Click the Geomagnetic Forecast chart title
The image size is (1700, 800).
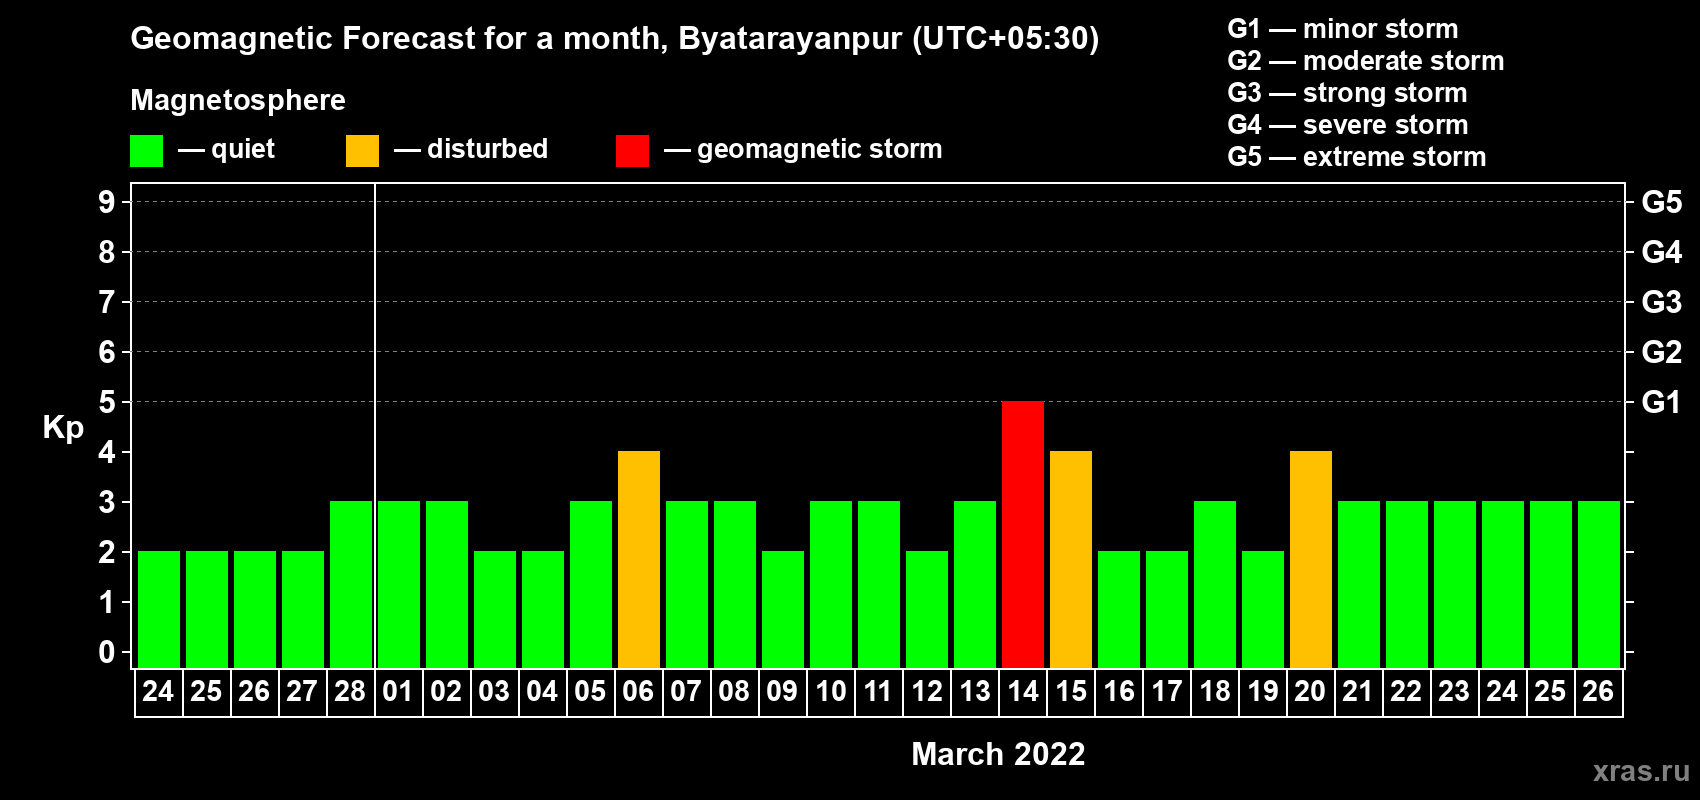coord(614,39)
